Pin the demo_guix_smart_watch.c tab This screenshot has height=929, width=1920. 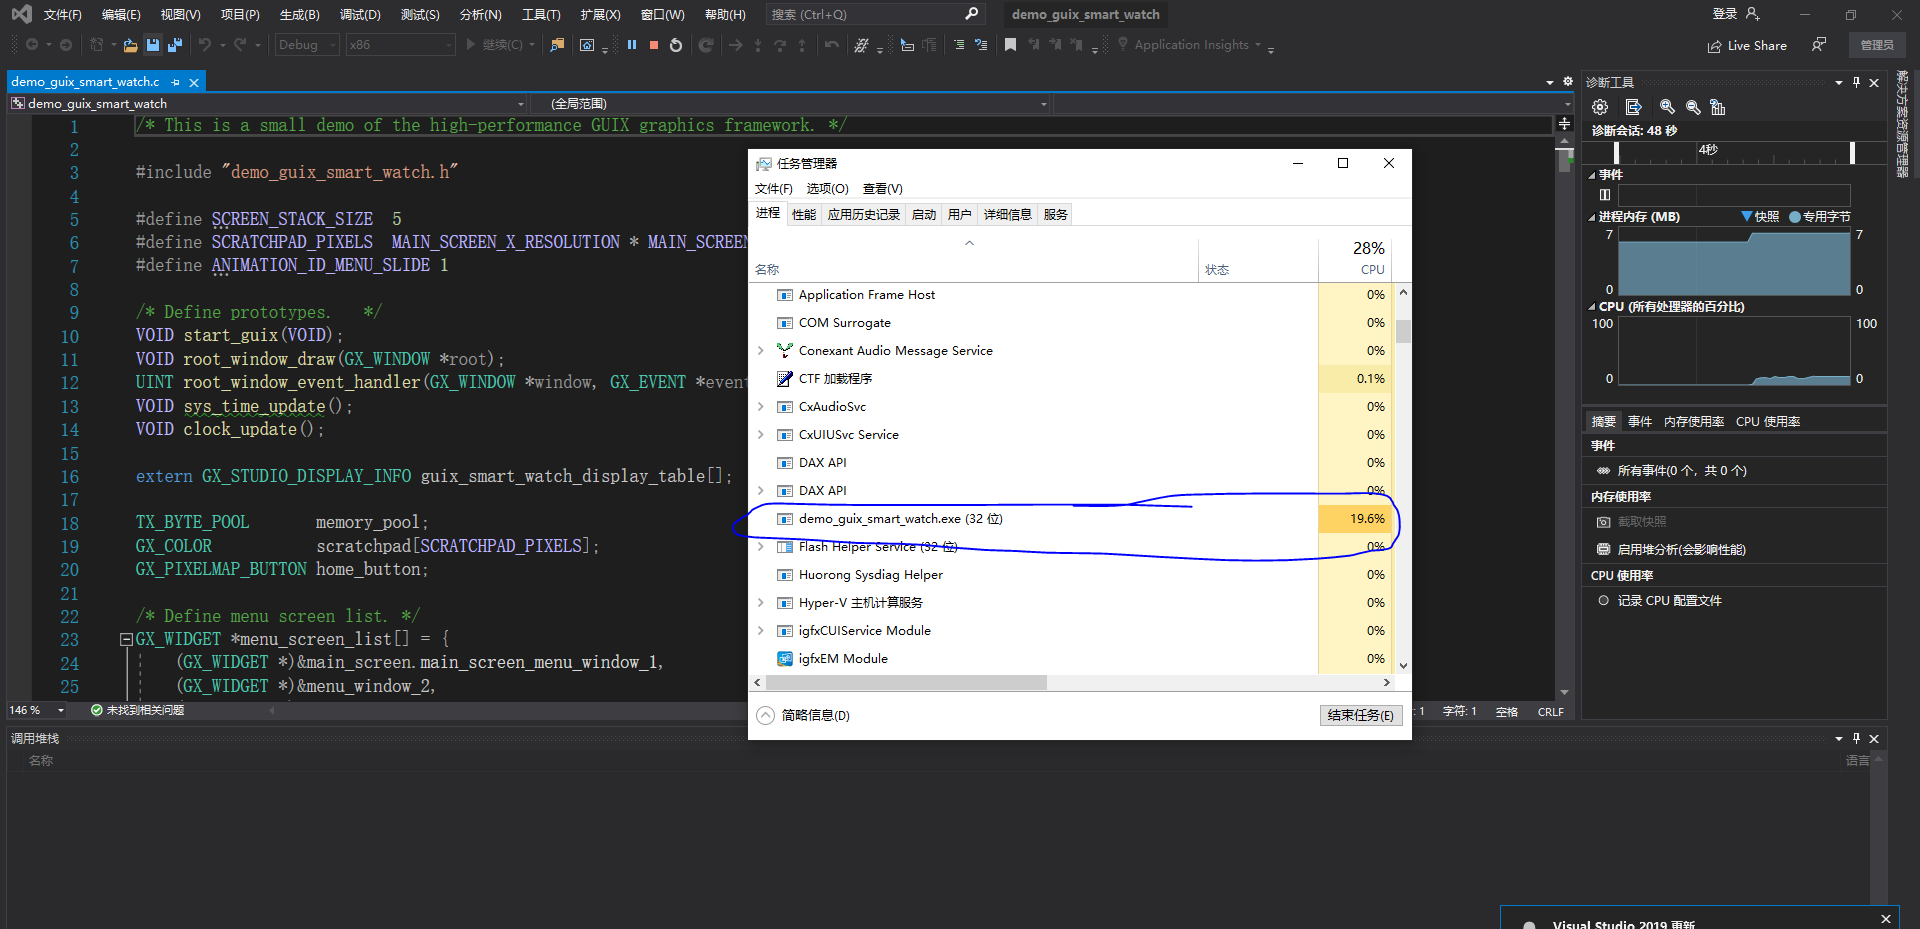(x=176, y=82)
